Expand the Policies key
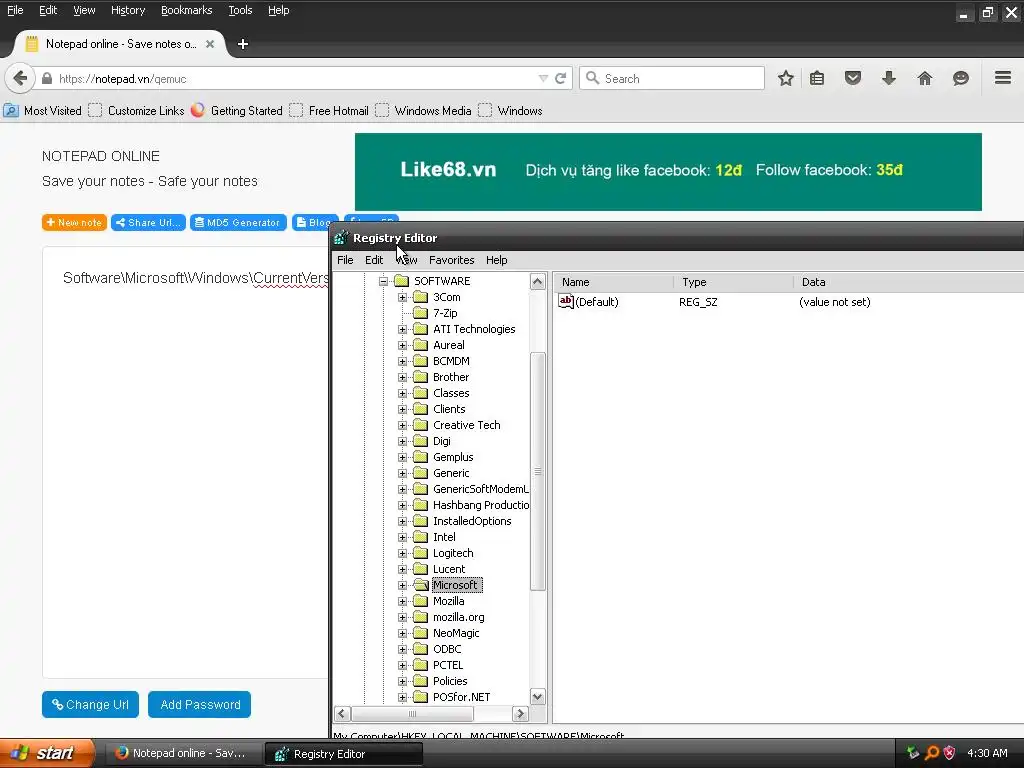Viewport: 1024px width, 768px height. click(402, 681)
